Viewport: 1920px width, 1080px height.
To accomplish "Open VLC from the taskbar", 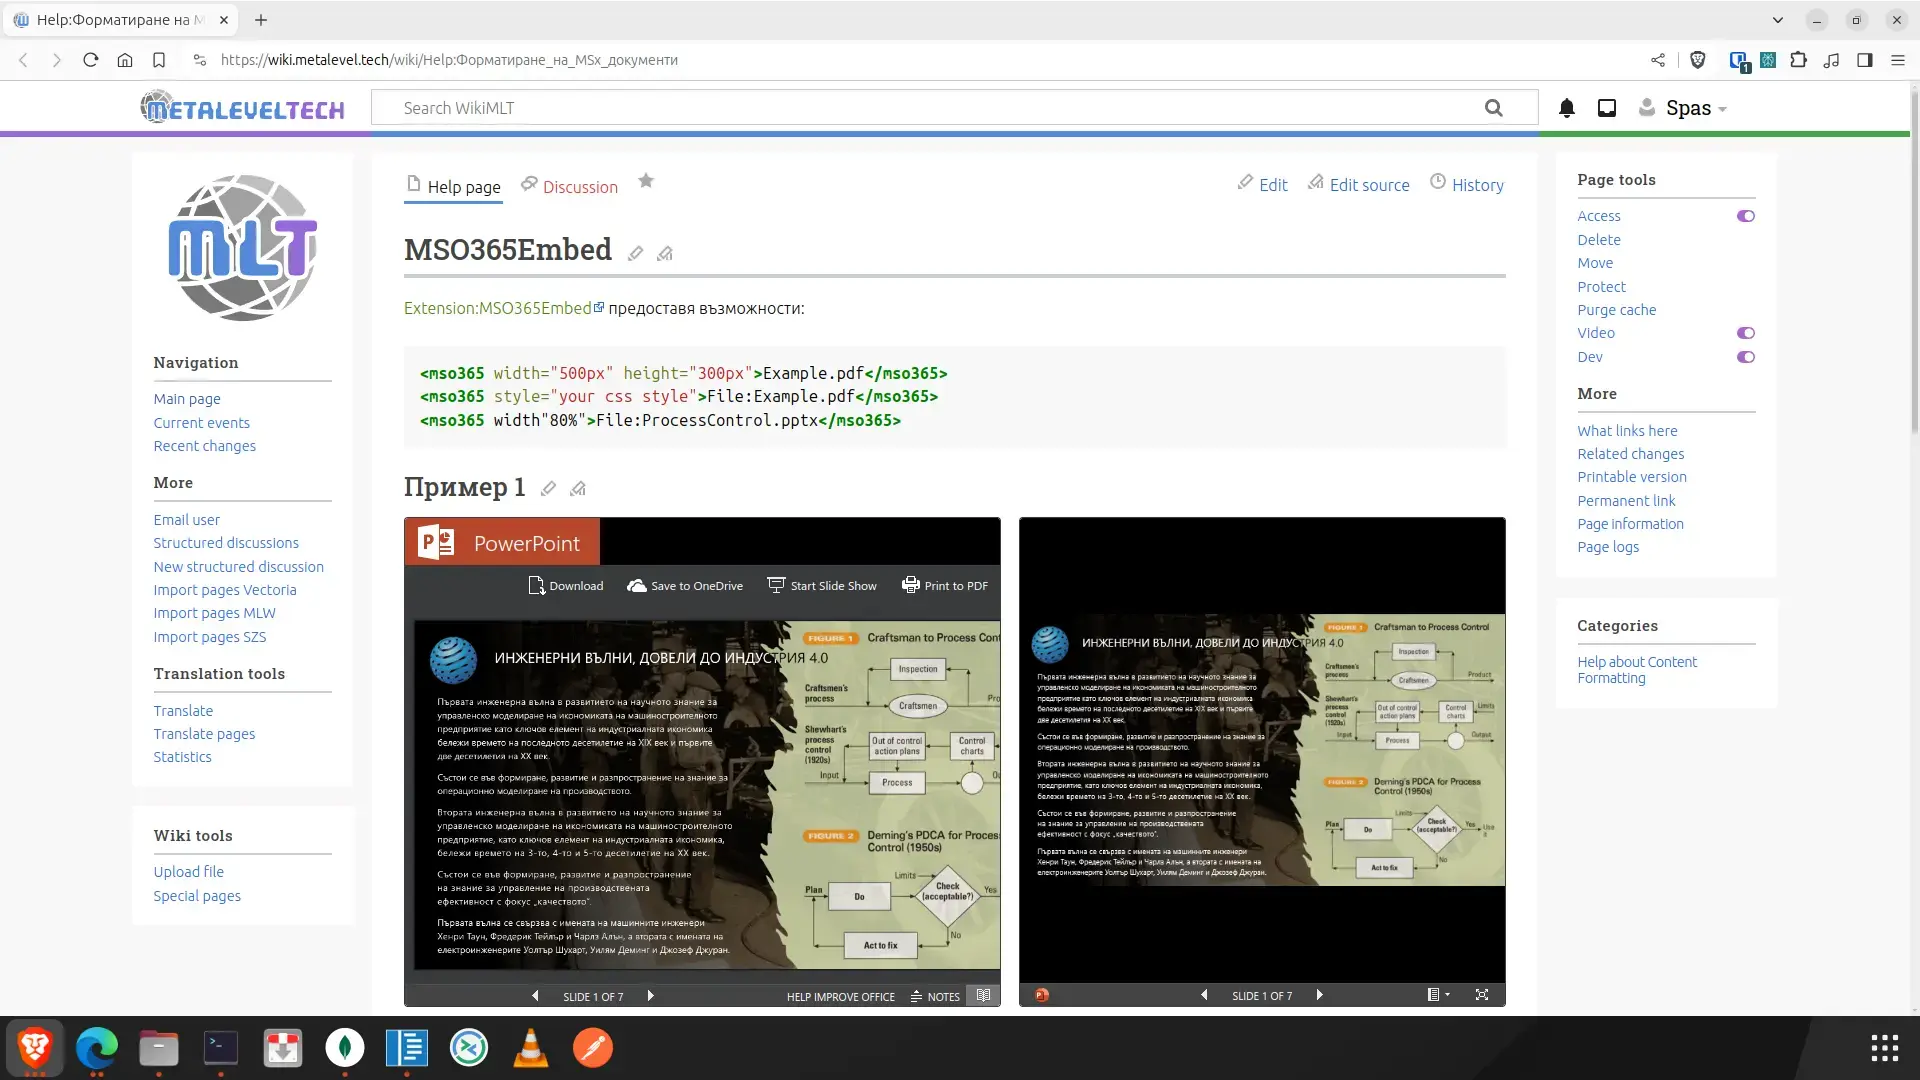I will tap(530, 1048).
